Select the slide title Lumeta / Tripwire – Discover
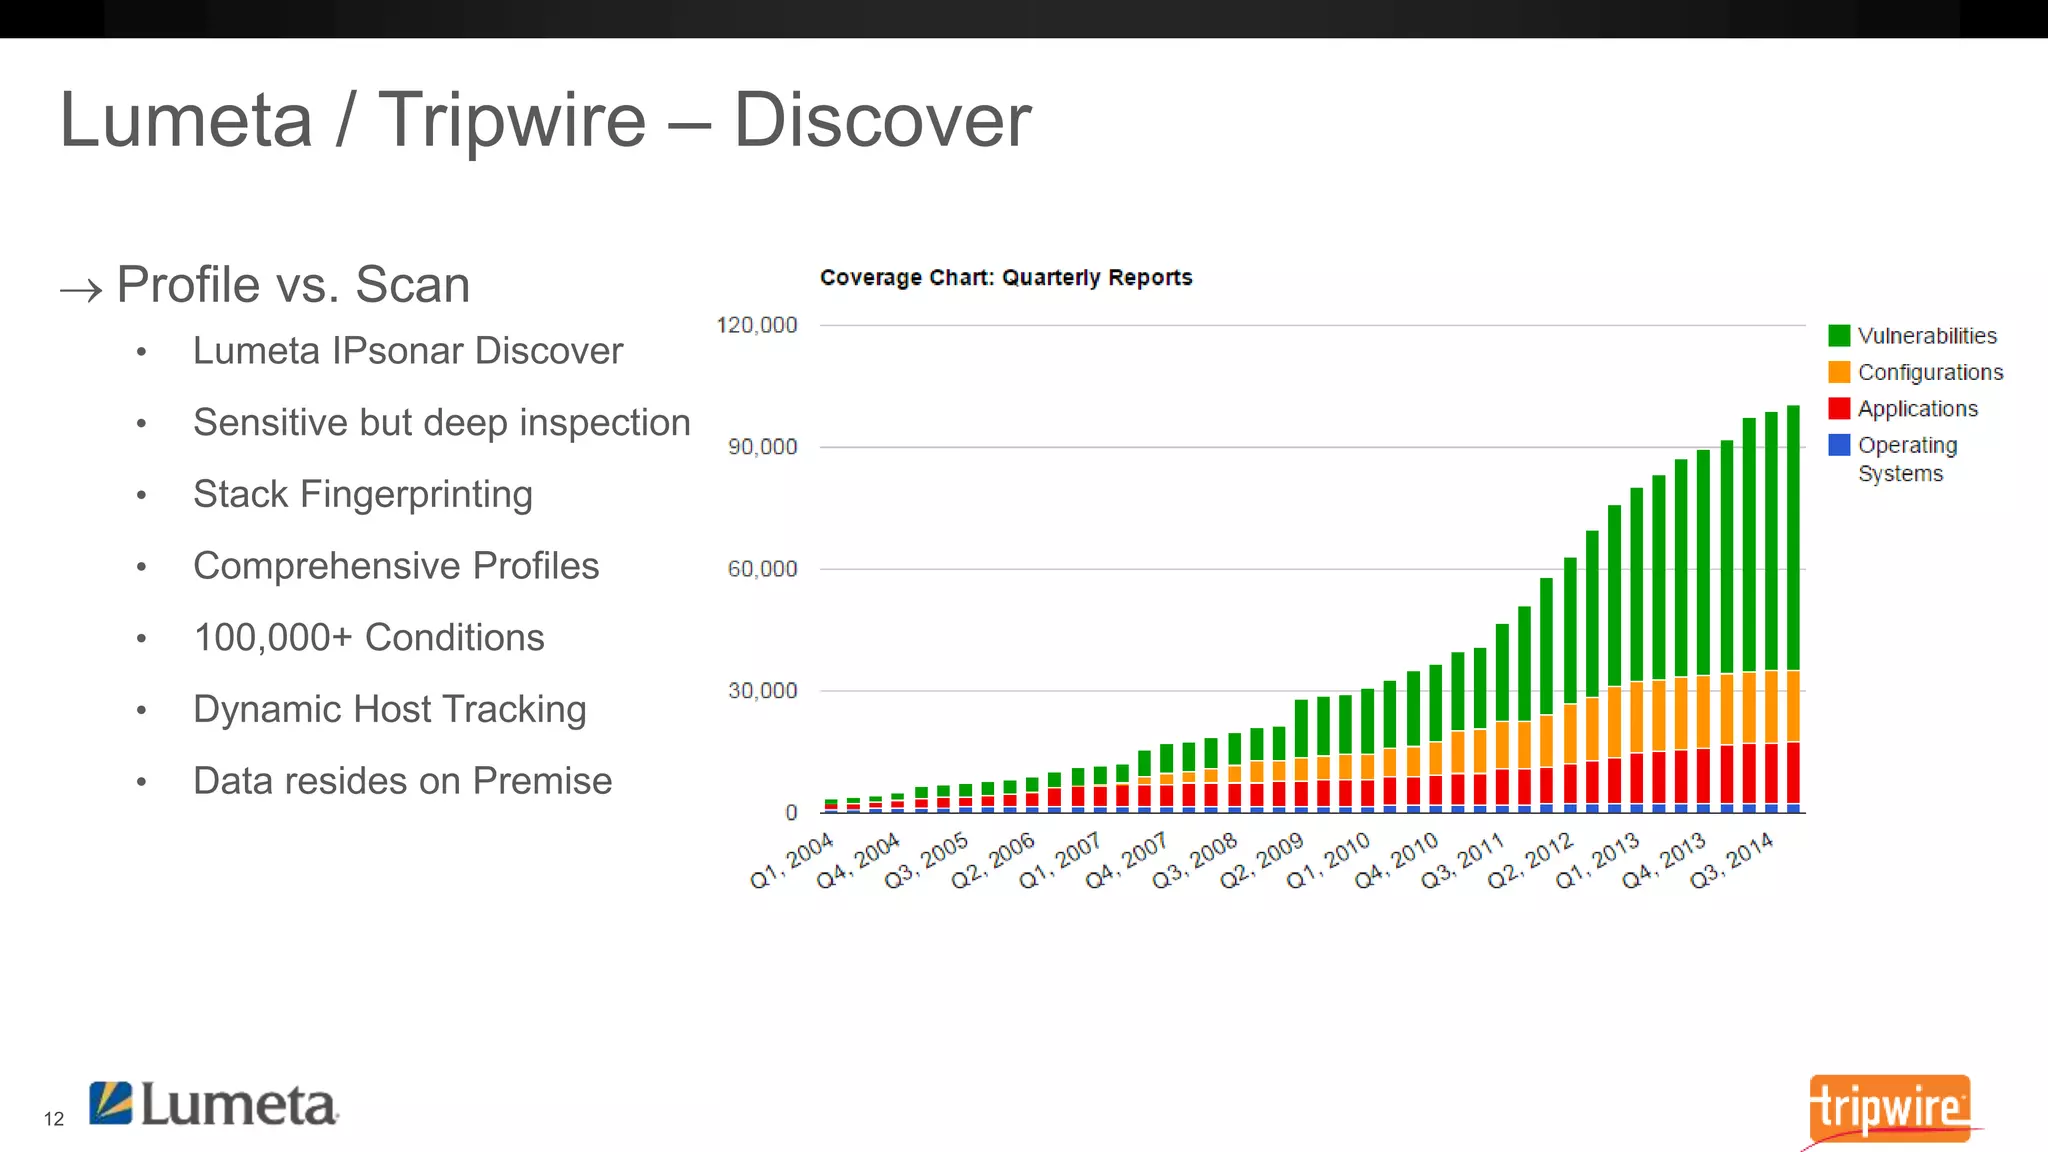 [x=545, y=120]
